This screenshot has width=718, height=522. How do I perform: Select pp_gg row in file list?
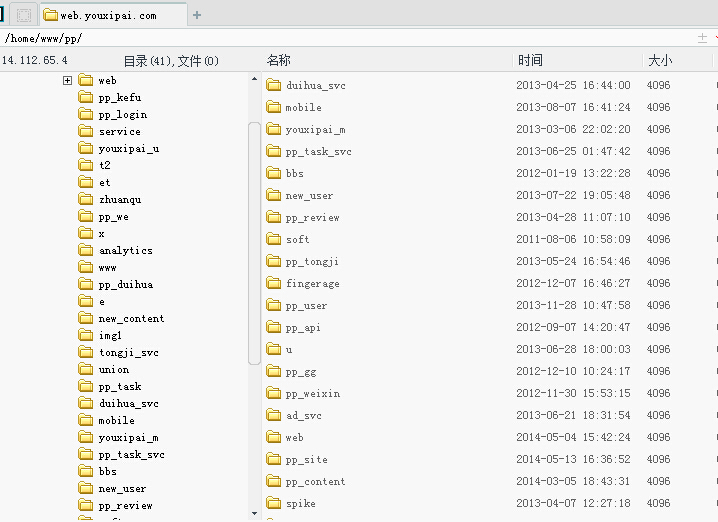click(x=488, y=371)
